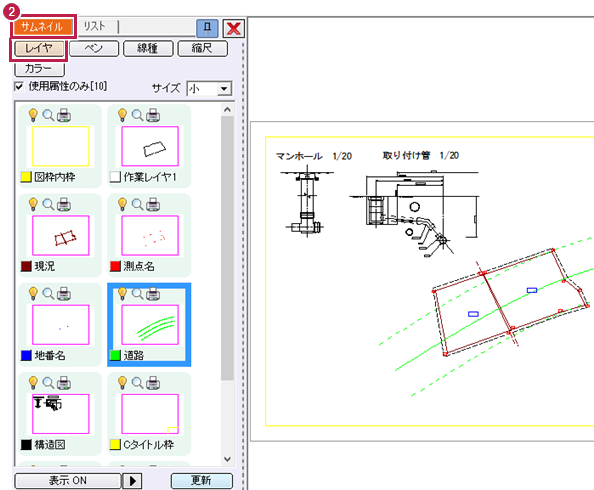The width and height of the screenshot is (594, 490).
Task: Click the pushpin icon to pin panel
Action: 207,28
